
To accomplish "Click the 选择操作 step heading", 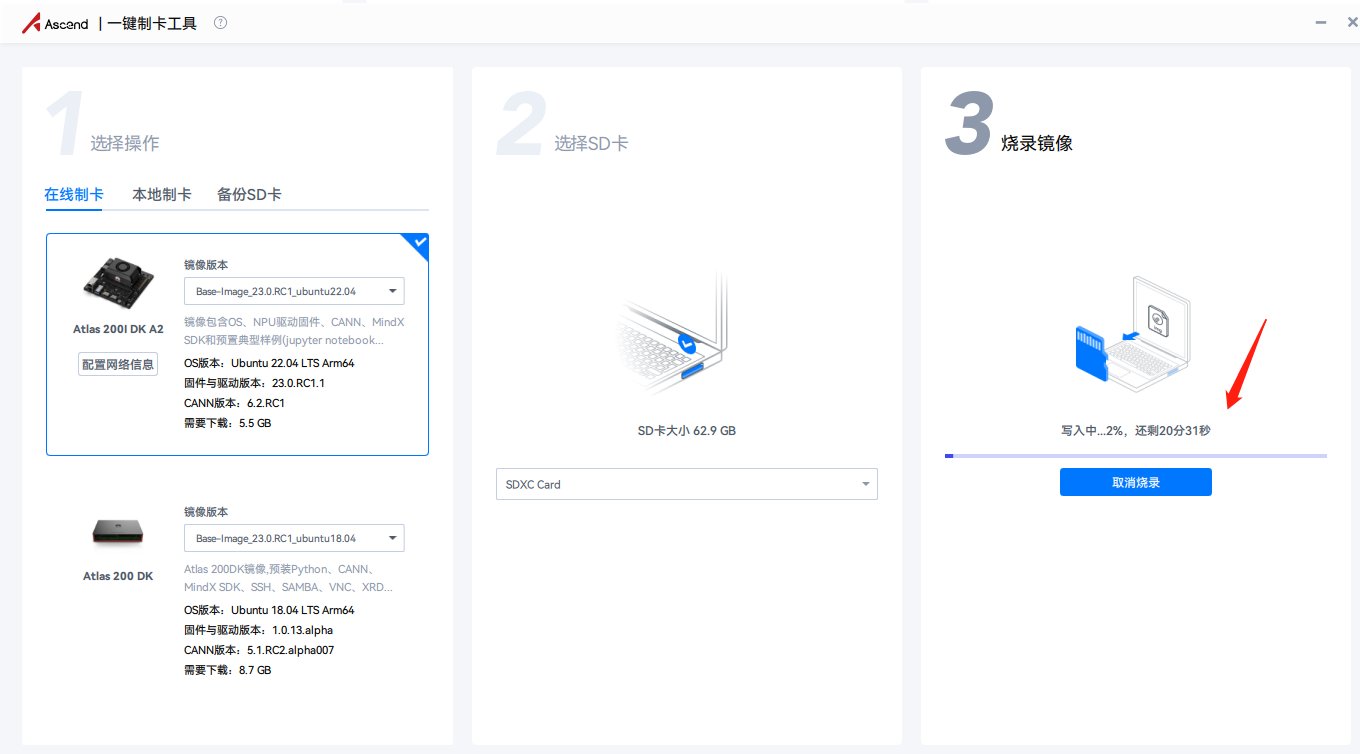I will click(125, 143).
